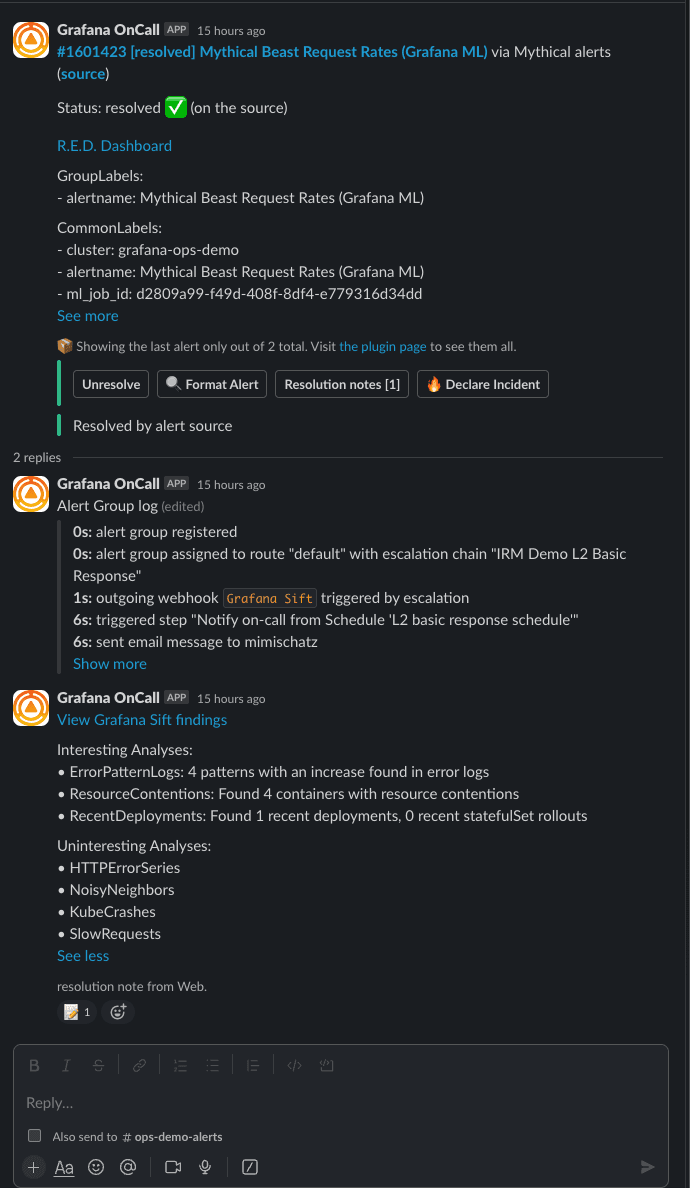Open the R.E.D. Dashboard link

pos(114,145)
